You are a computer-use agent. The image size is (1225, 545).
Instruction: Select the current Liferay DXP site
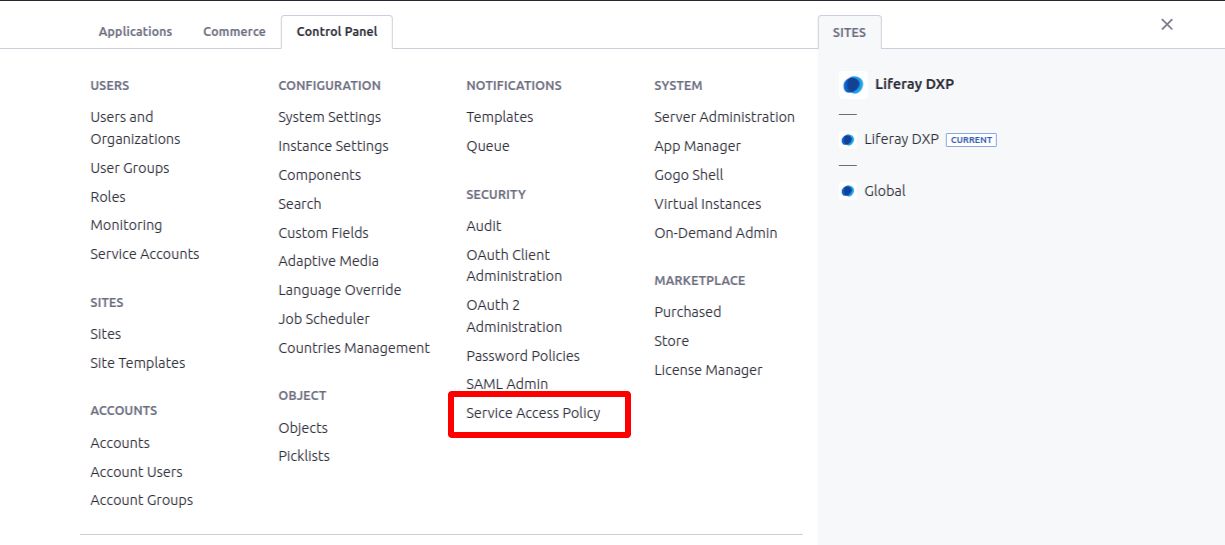[901, 140]
